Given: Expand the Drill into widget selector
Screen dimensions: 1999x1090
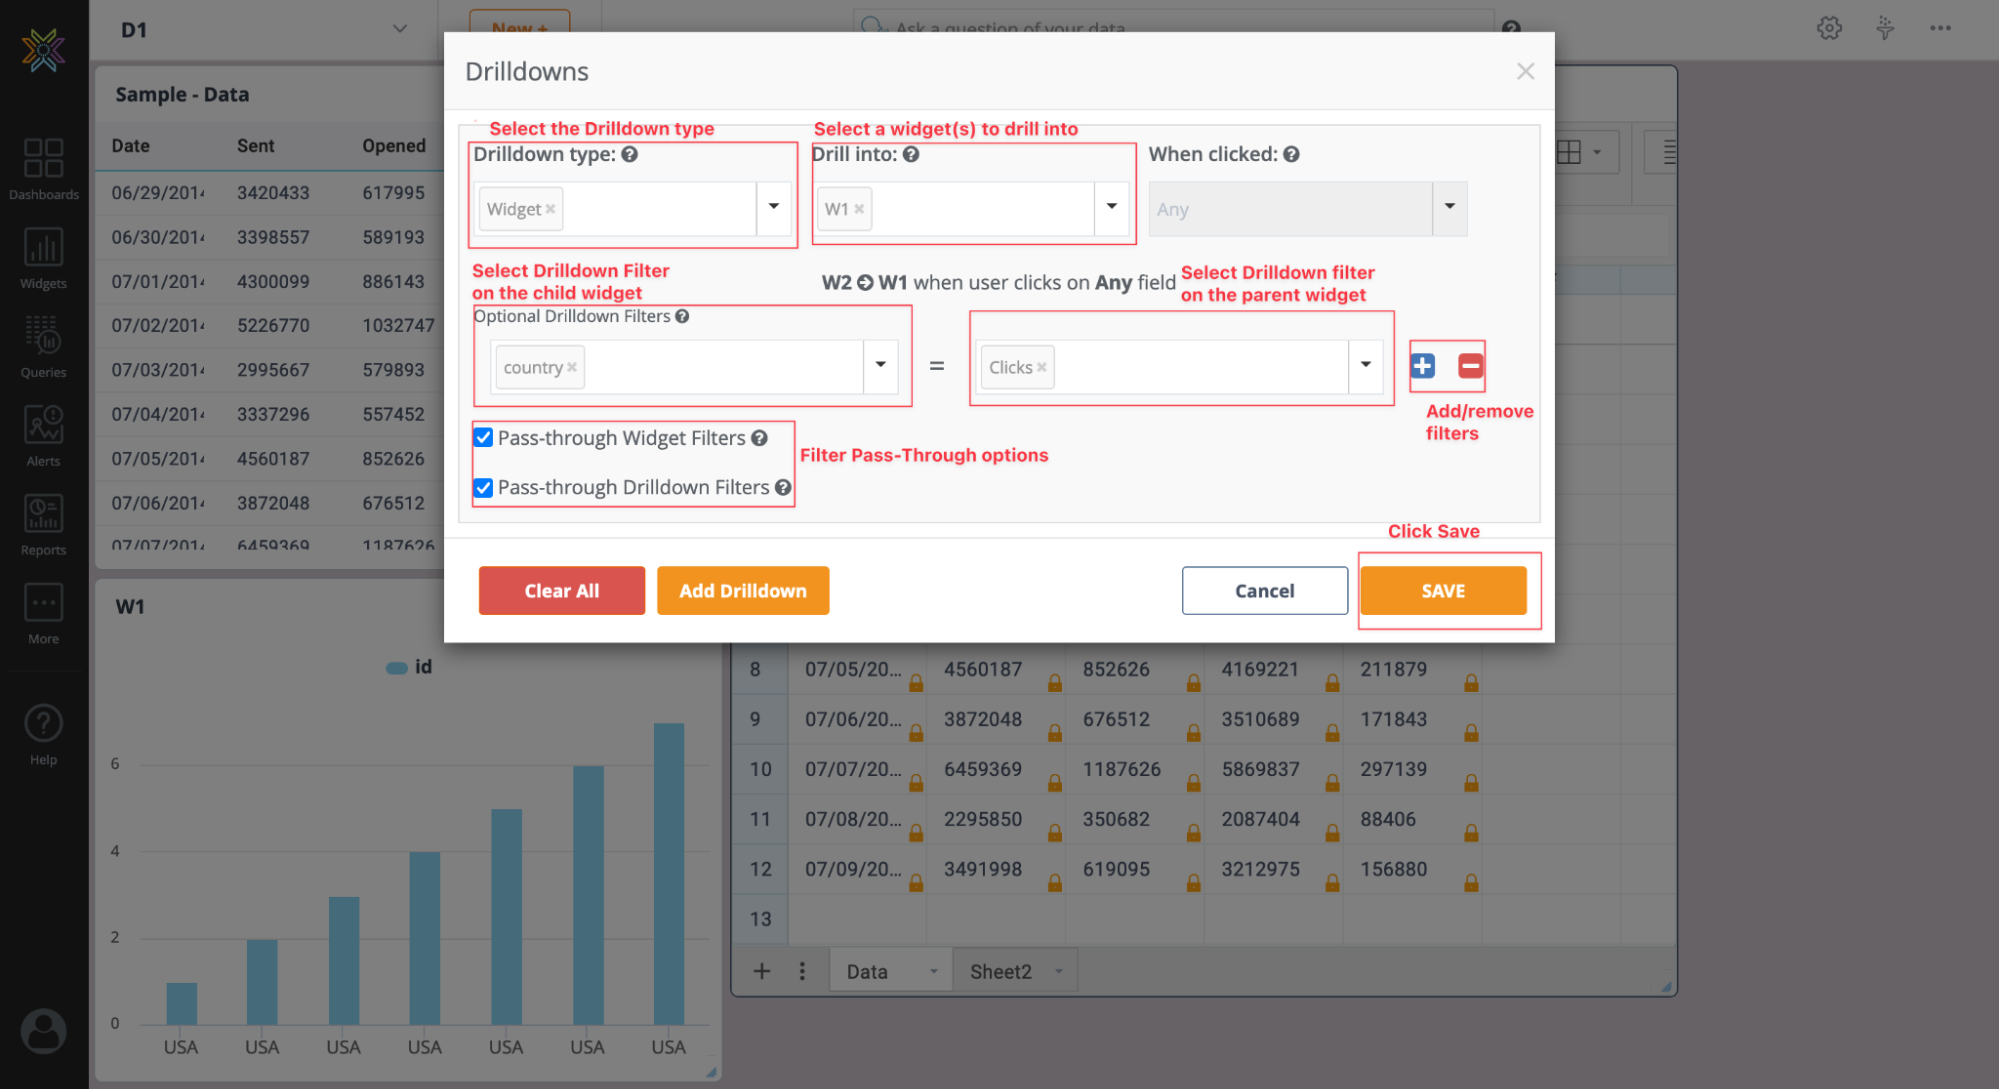Looking at the screenshot, I should 1111,208.
